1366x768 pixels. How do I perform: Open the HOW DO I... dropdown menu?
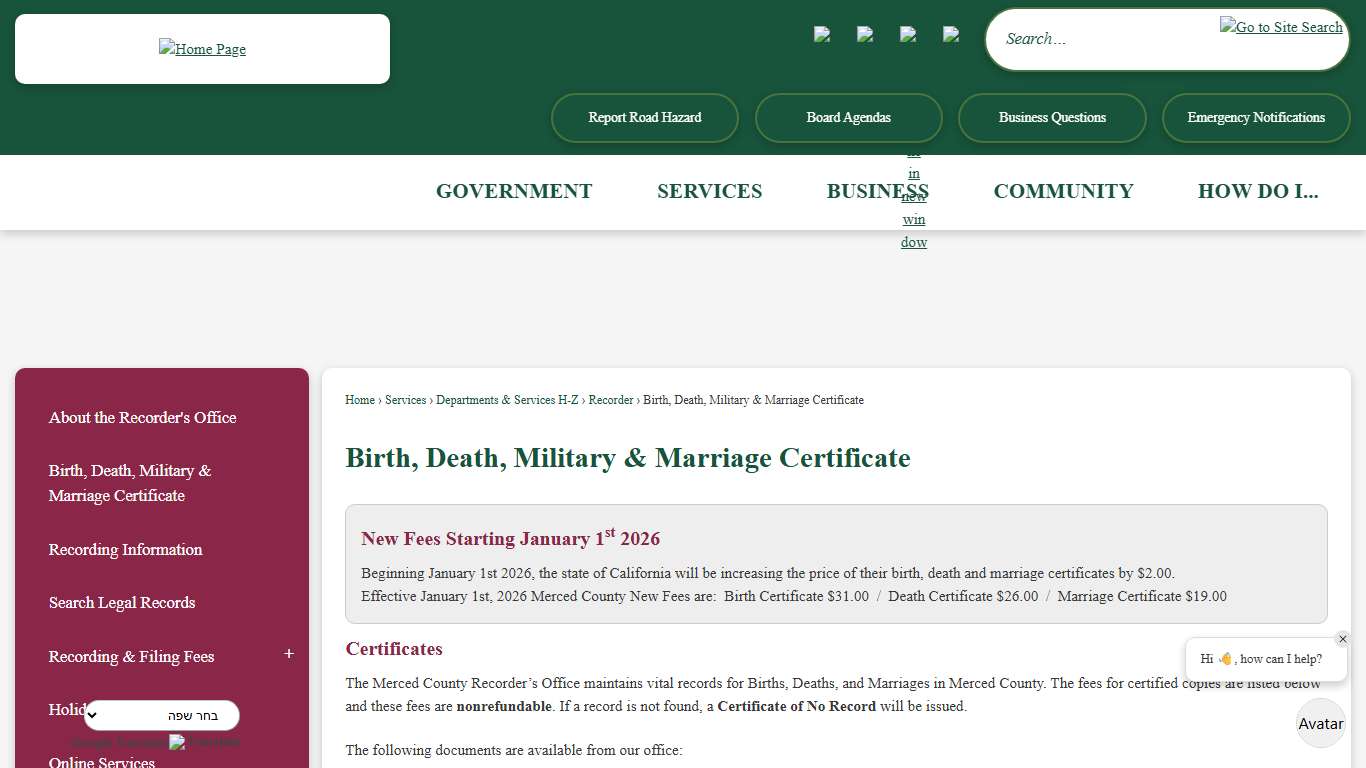tap(1259, 191)
